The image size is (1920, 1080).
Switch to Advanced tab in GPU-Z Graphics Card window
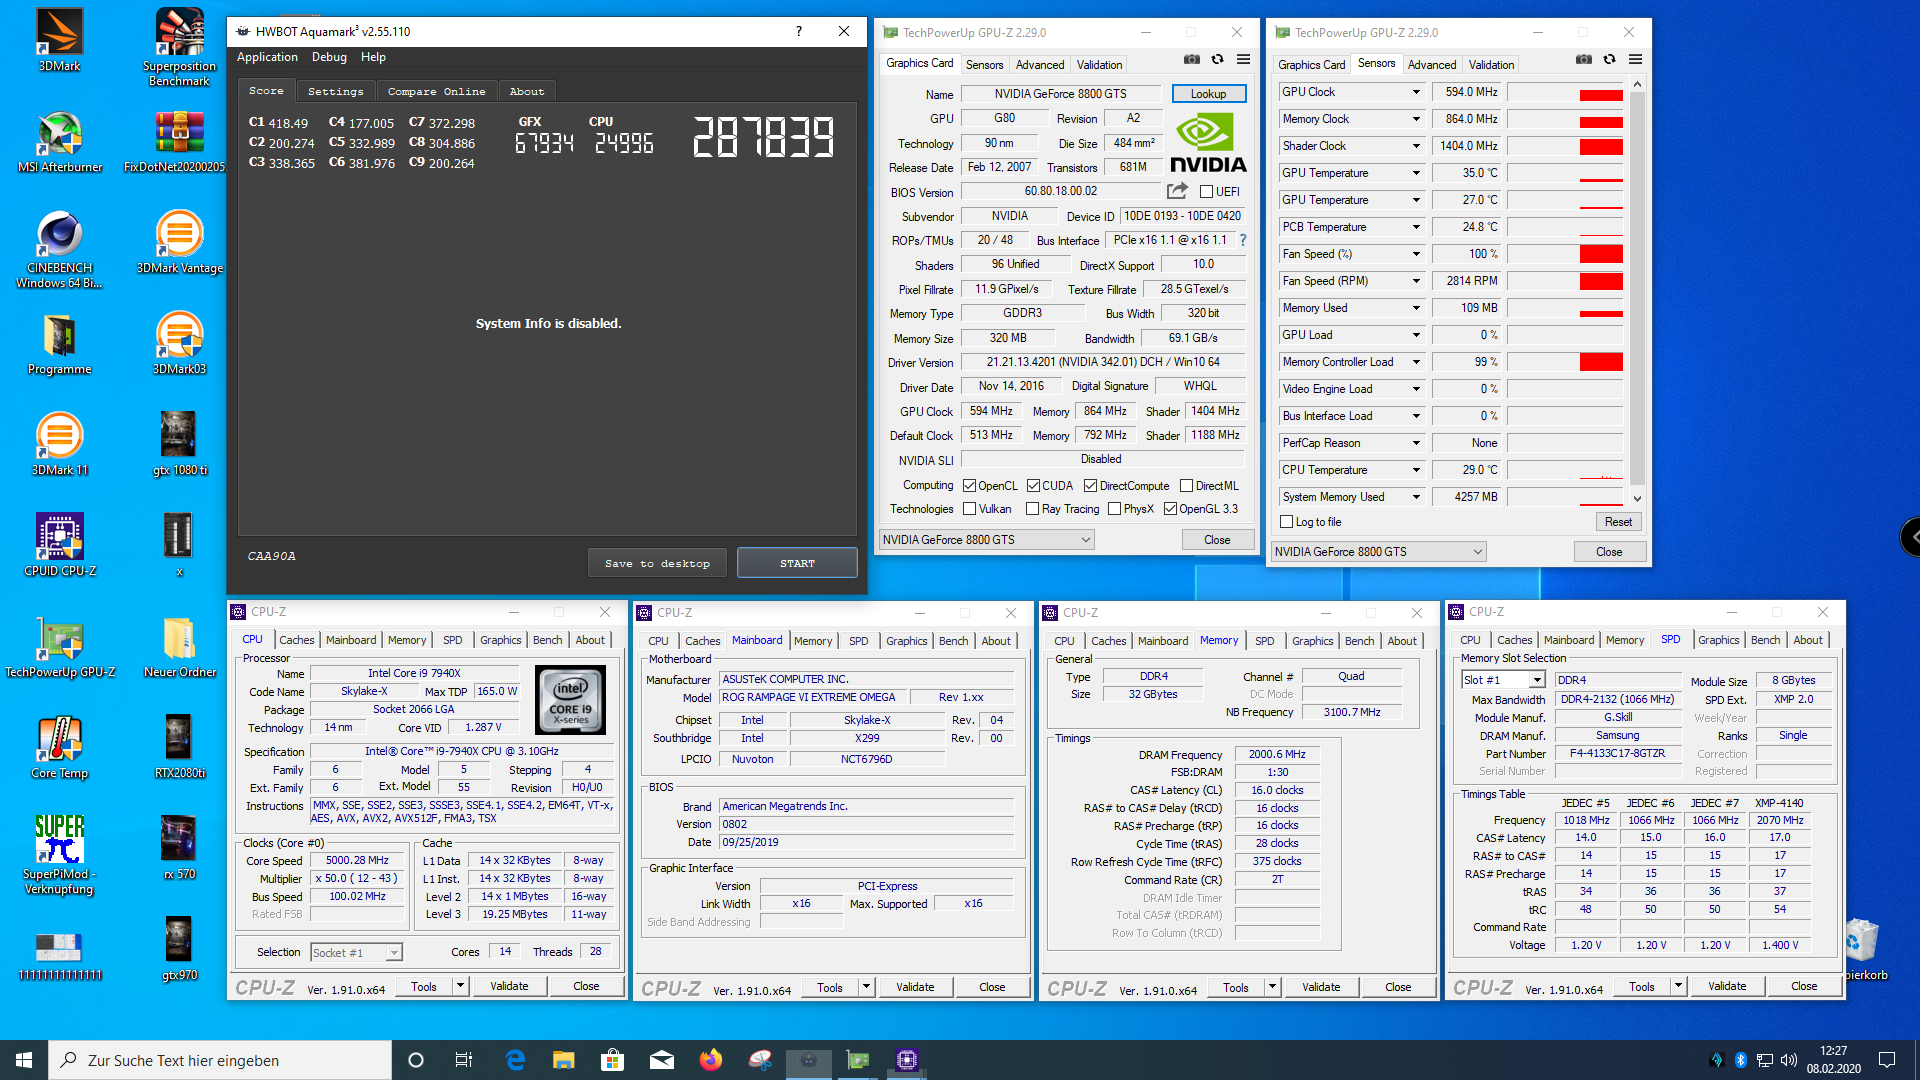[1040, 64]
